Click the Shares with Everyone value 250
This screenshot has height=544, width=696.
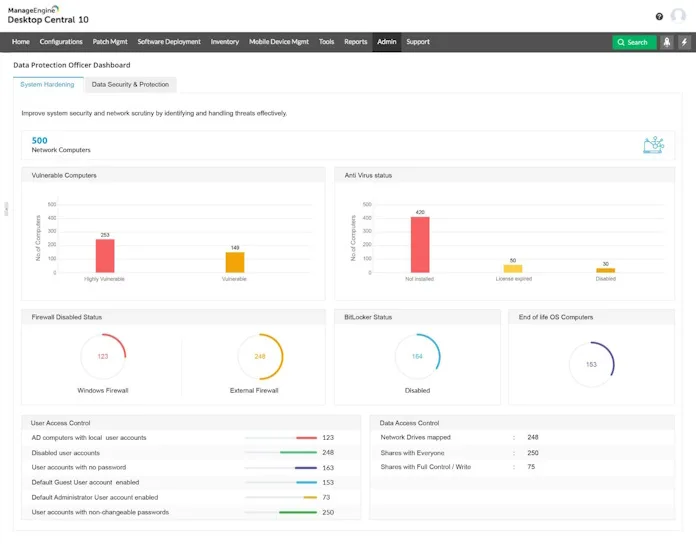(x=533, y=453)
